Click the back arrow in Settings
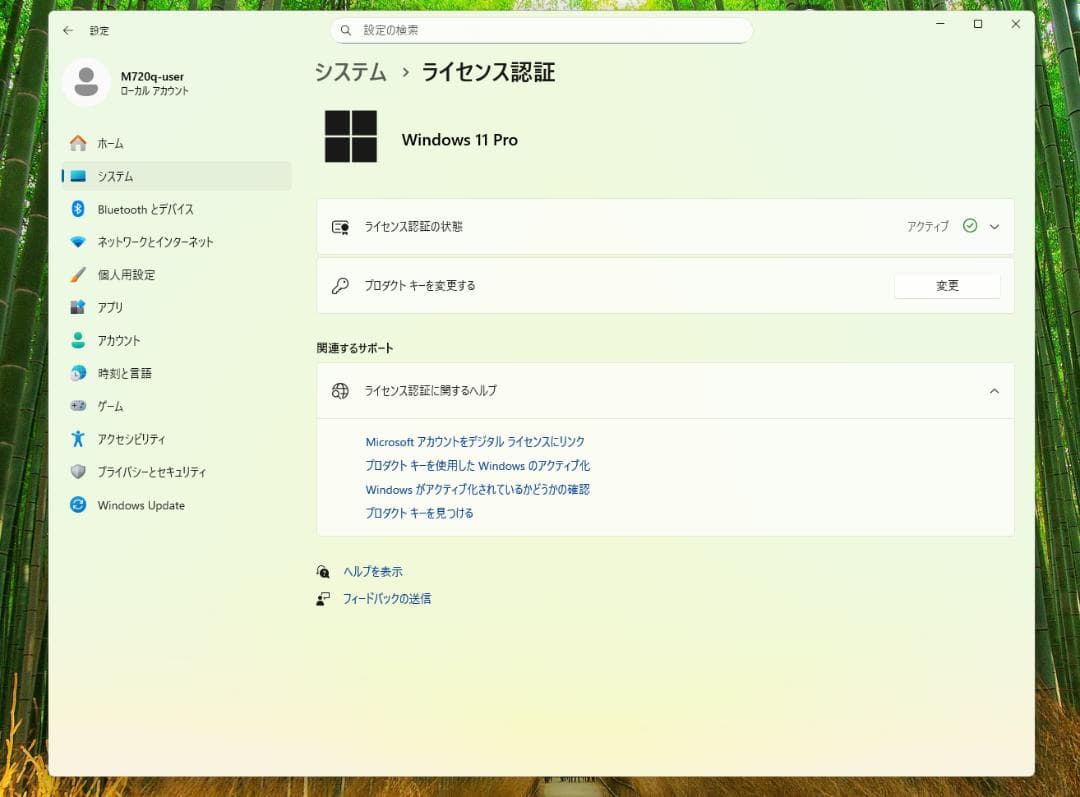 (x=67, y=30)
